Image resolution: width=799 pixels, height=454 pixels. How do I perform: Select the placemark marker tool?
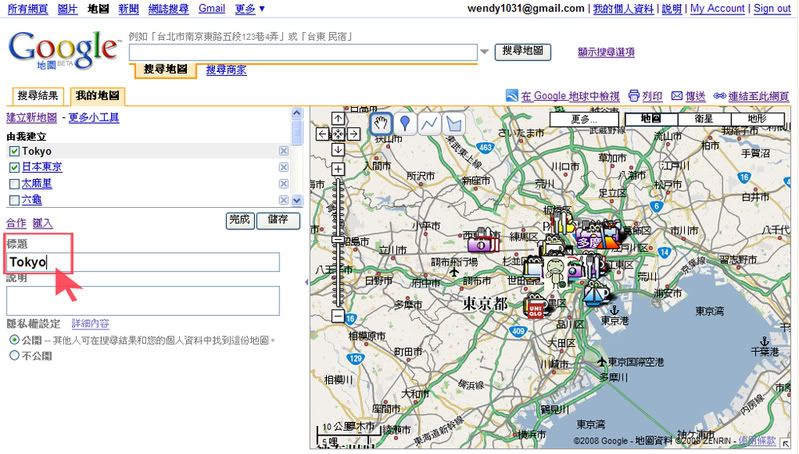405,123
